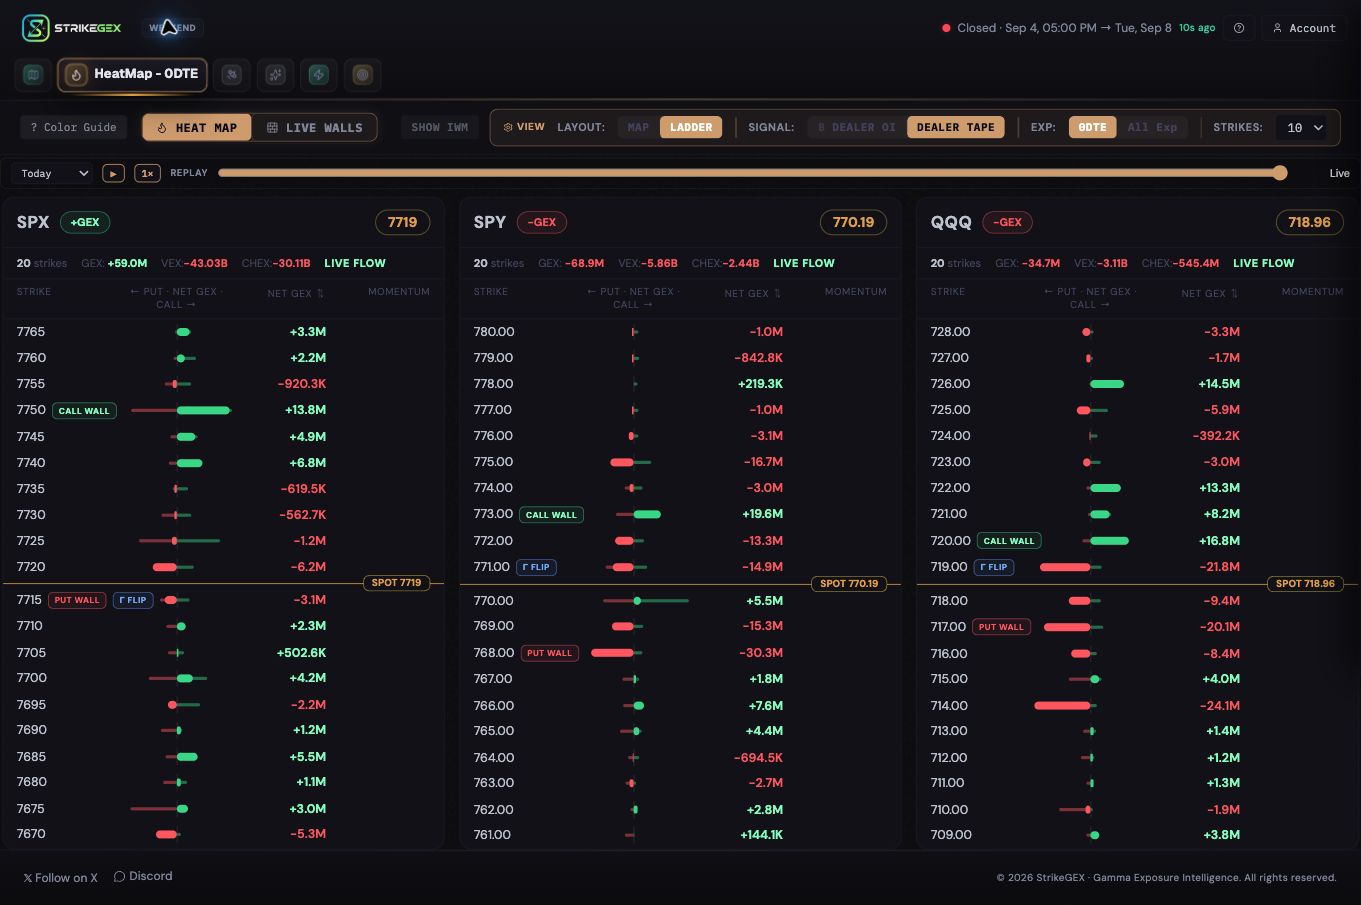
Task: Click the QQQ -GEX badge
Action: (1007, 222)
